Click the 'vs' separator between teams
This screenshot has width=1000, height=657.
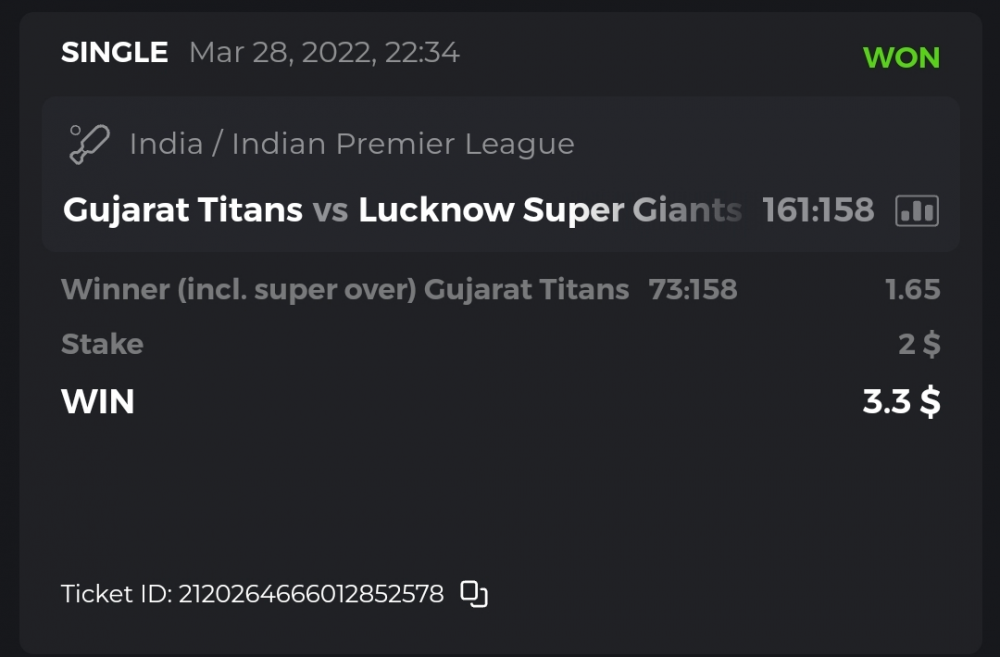pos(330,210)
